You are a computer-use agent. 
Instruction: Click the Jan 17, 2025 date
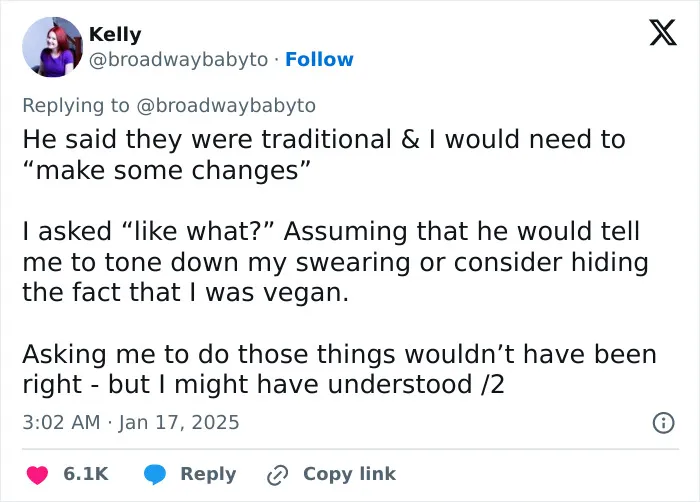click(179, 423)
